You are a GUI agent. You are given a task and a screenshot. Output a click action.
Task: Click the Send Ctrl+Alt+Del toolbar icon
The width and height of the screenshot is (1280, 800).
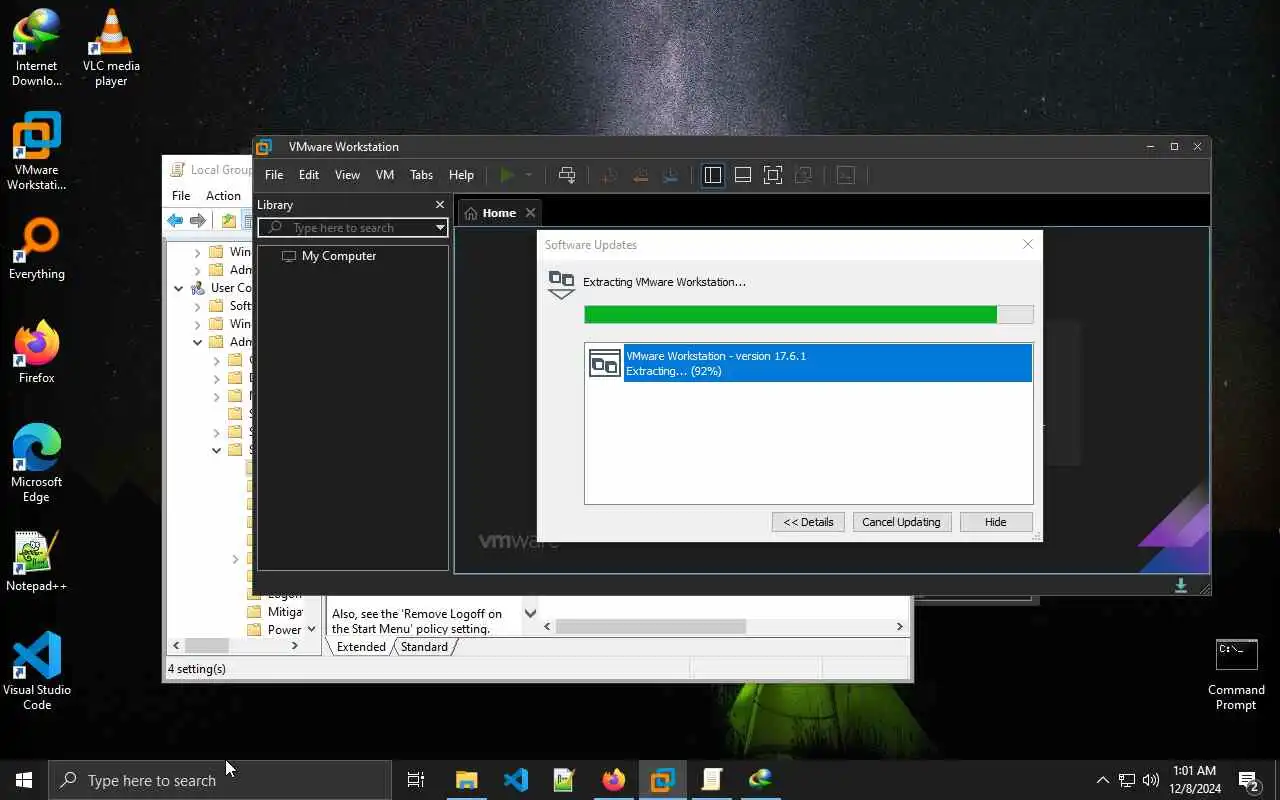click(x=567, y=175)
